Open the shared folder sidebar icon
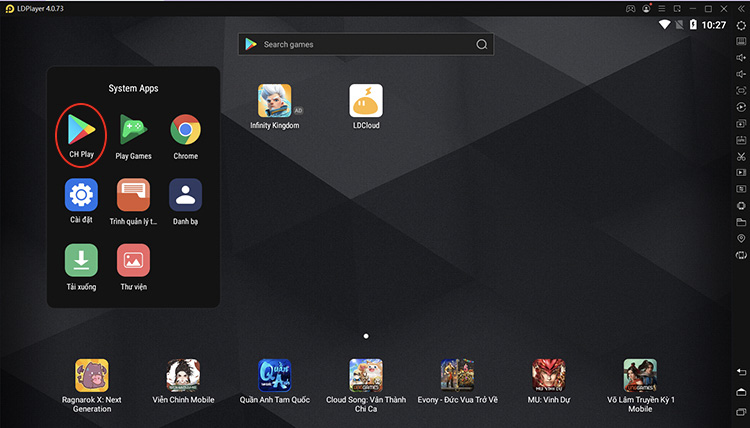This screenshot has width=750, height=428. pyautogui.click(x=741, y=222)
